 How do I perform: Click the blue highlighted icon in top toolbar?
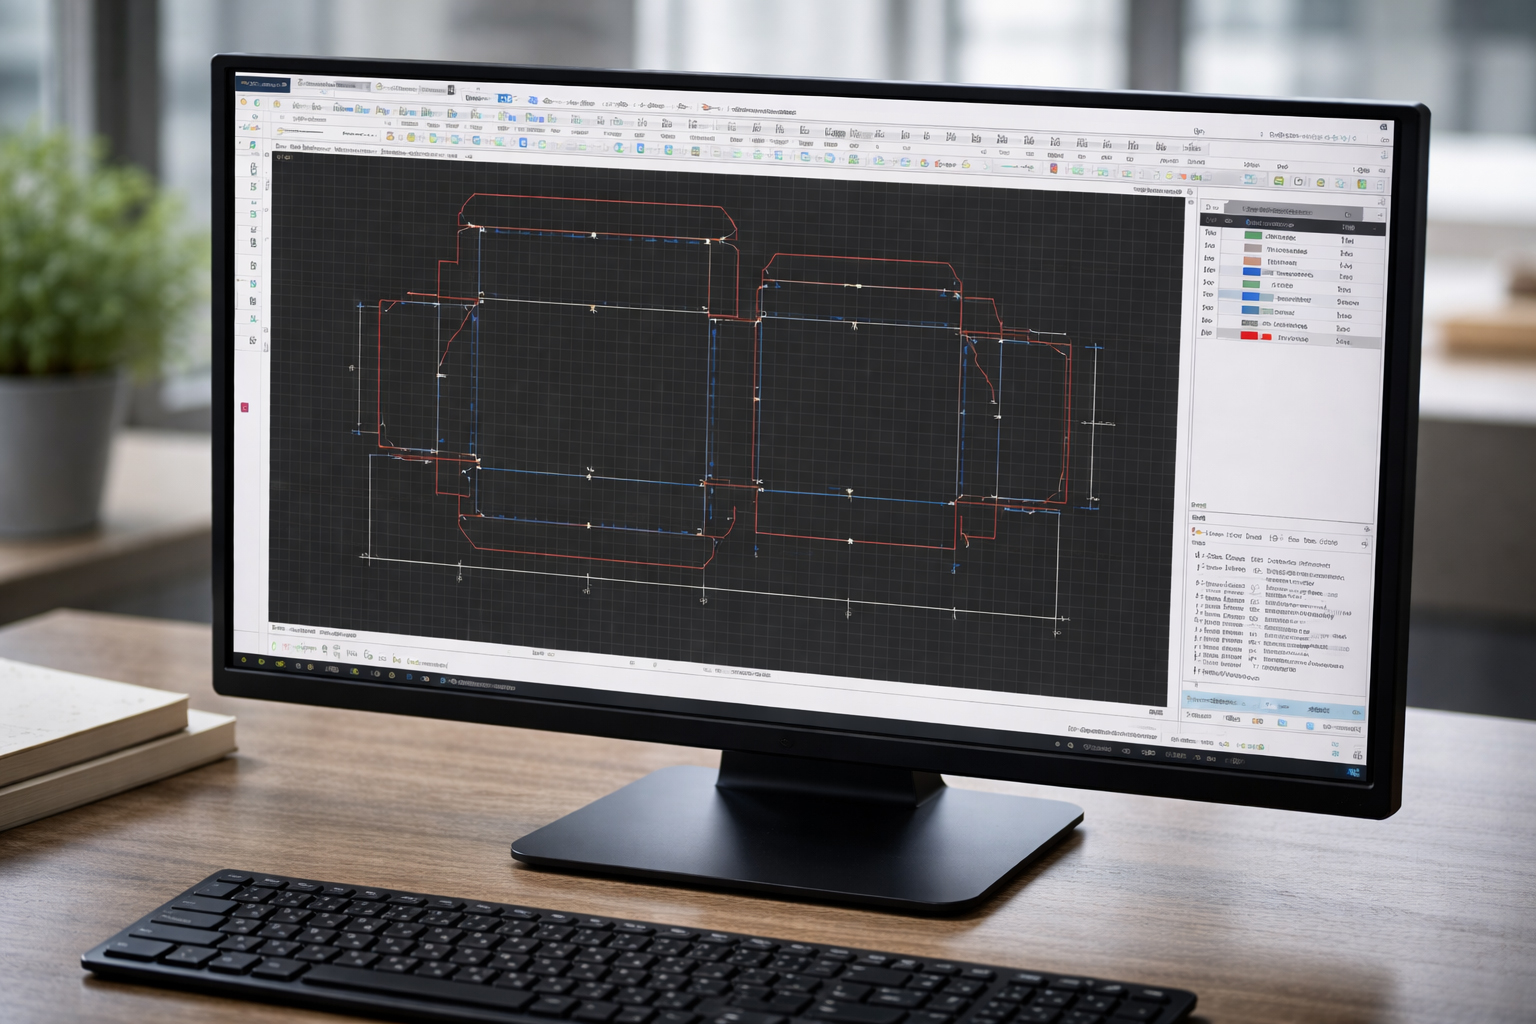(505, 99)
